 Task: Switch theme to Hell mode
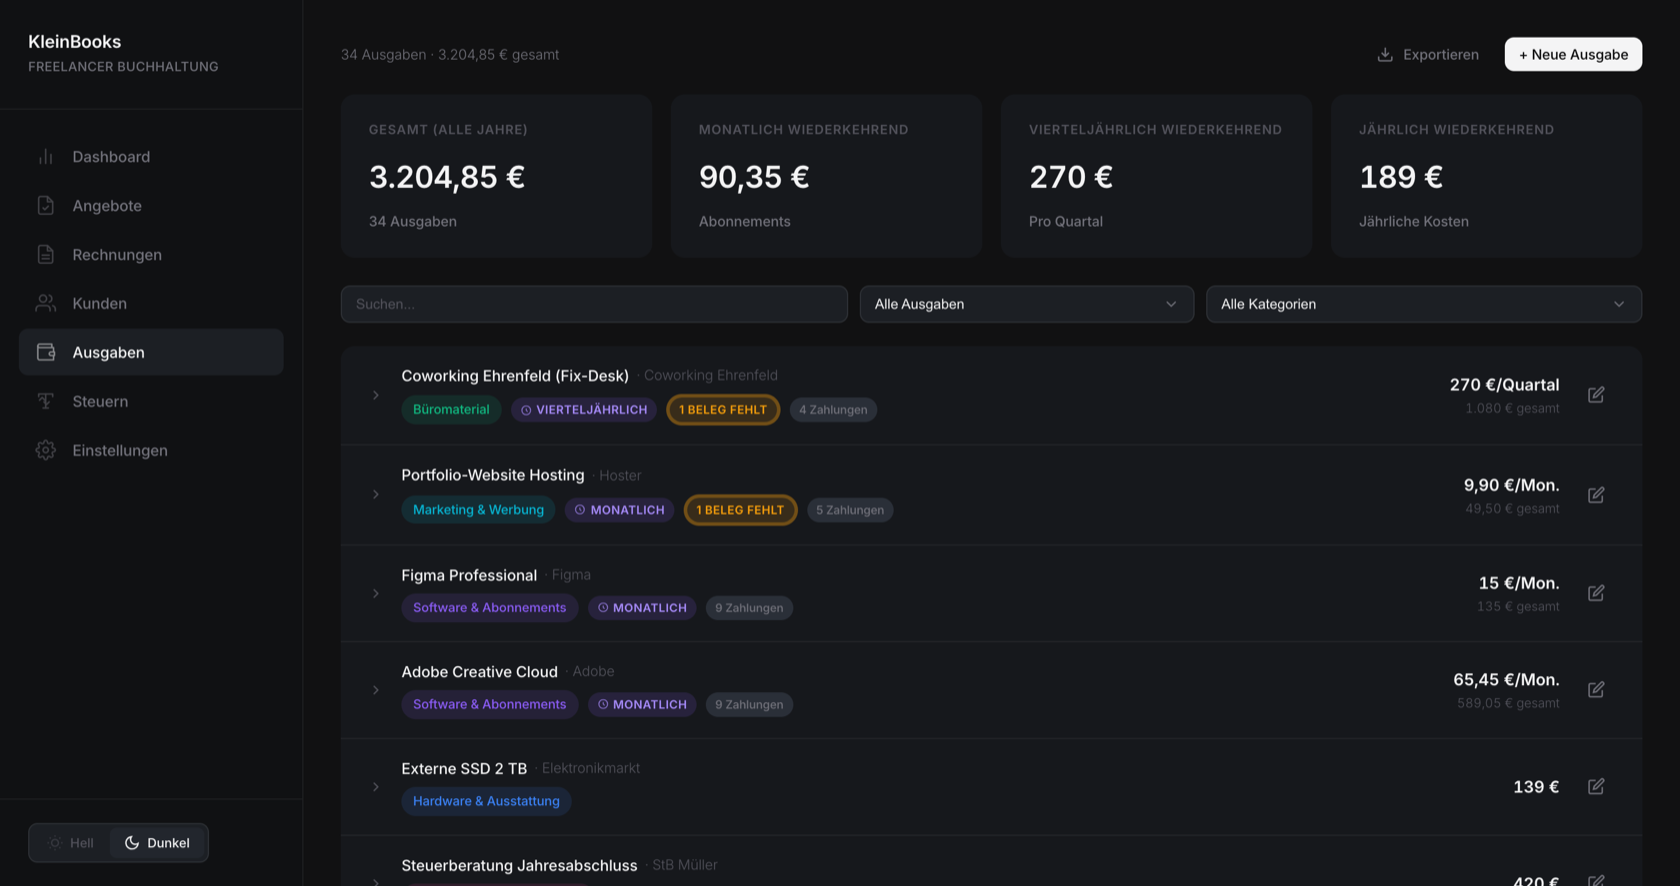pyautogui.click(x=71, y=843)
